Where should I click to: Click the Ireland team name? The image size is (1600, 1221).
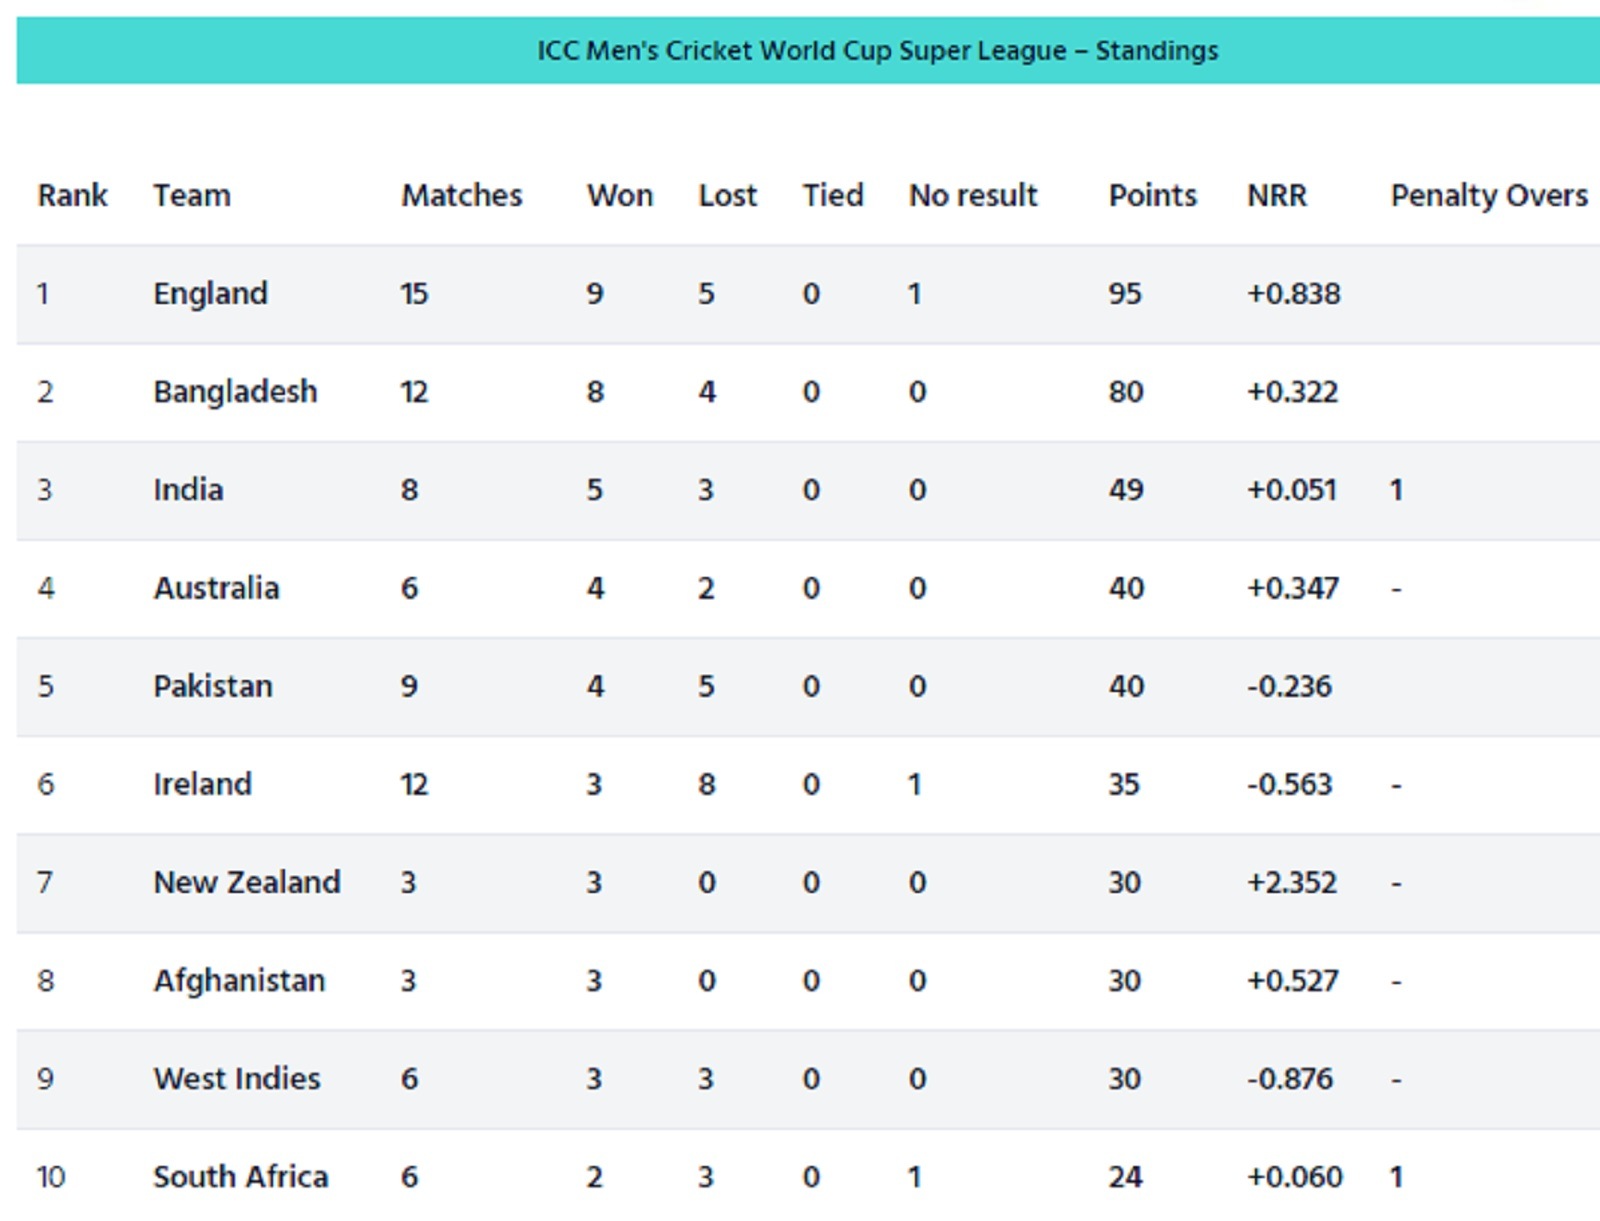[202, 784]
